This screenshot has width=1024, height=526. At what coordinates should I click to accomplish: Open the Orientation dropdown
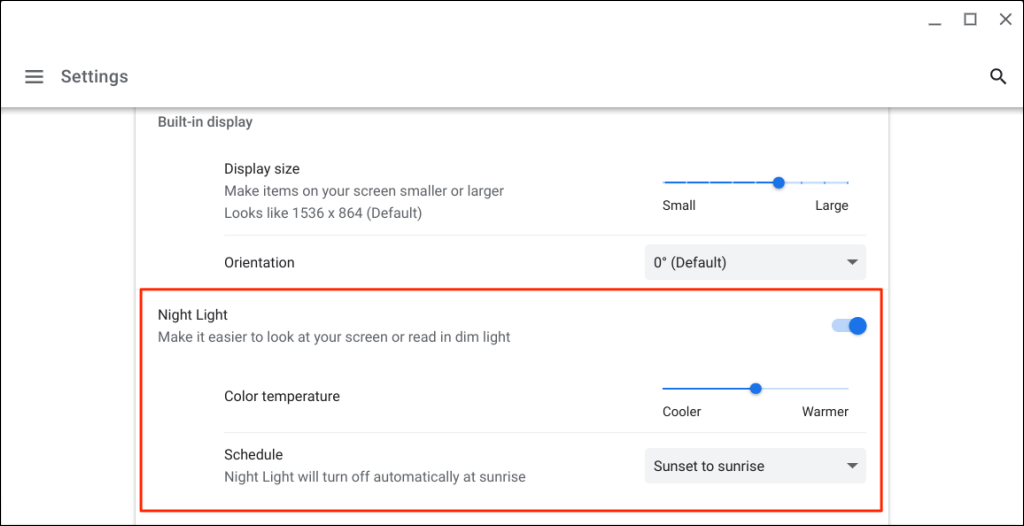pyautogui.click(x=755, y=263)
